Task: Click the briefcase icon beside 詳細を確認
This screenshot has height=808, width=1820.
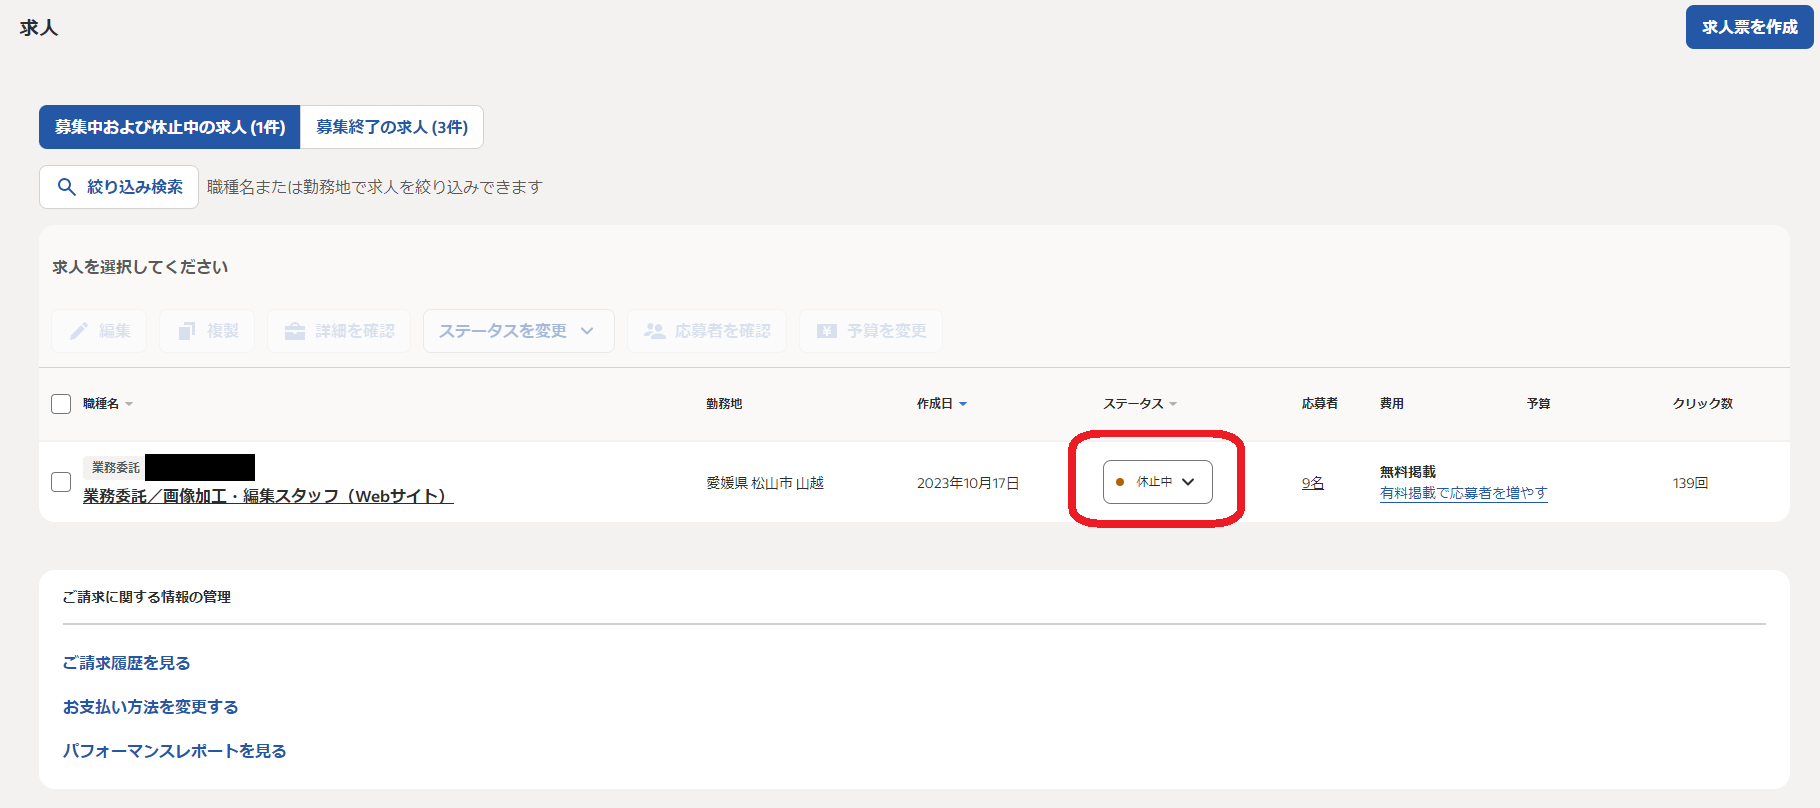Action: (295, 331)
